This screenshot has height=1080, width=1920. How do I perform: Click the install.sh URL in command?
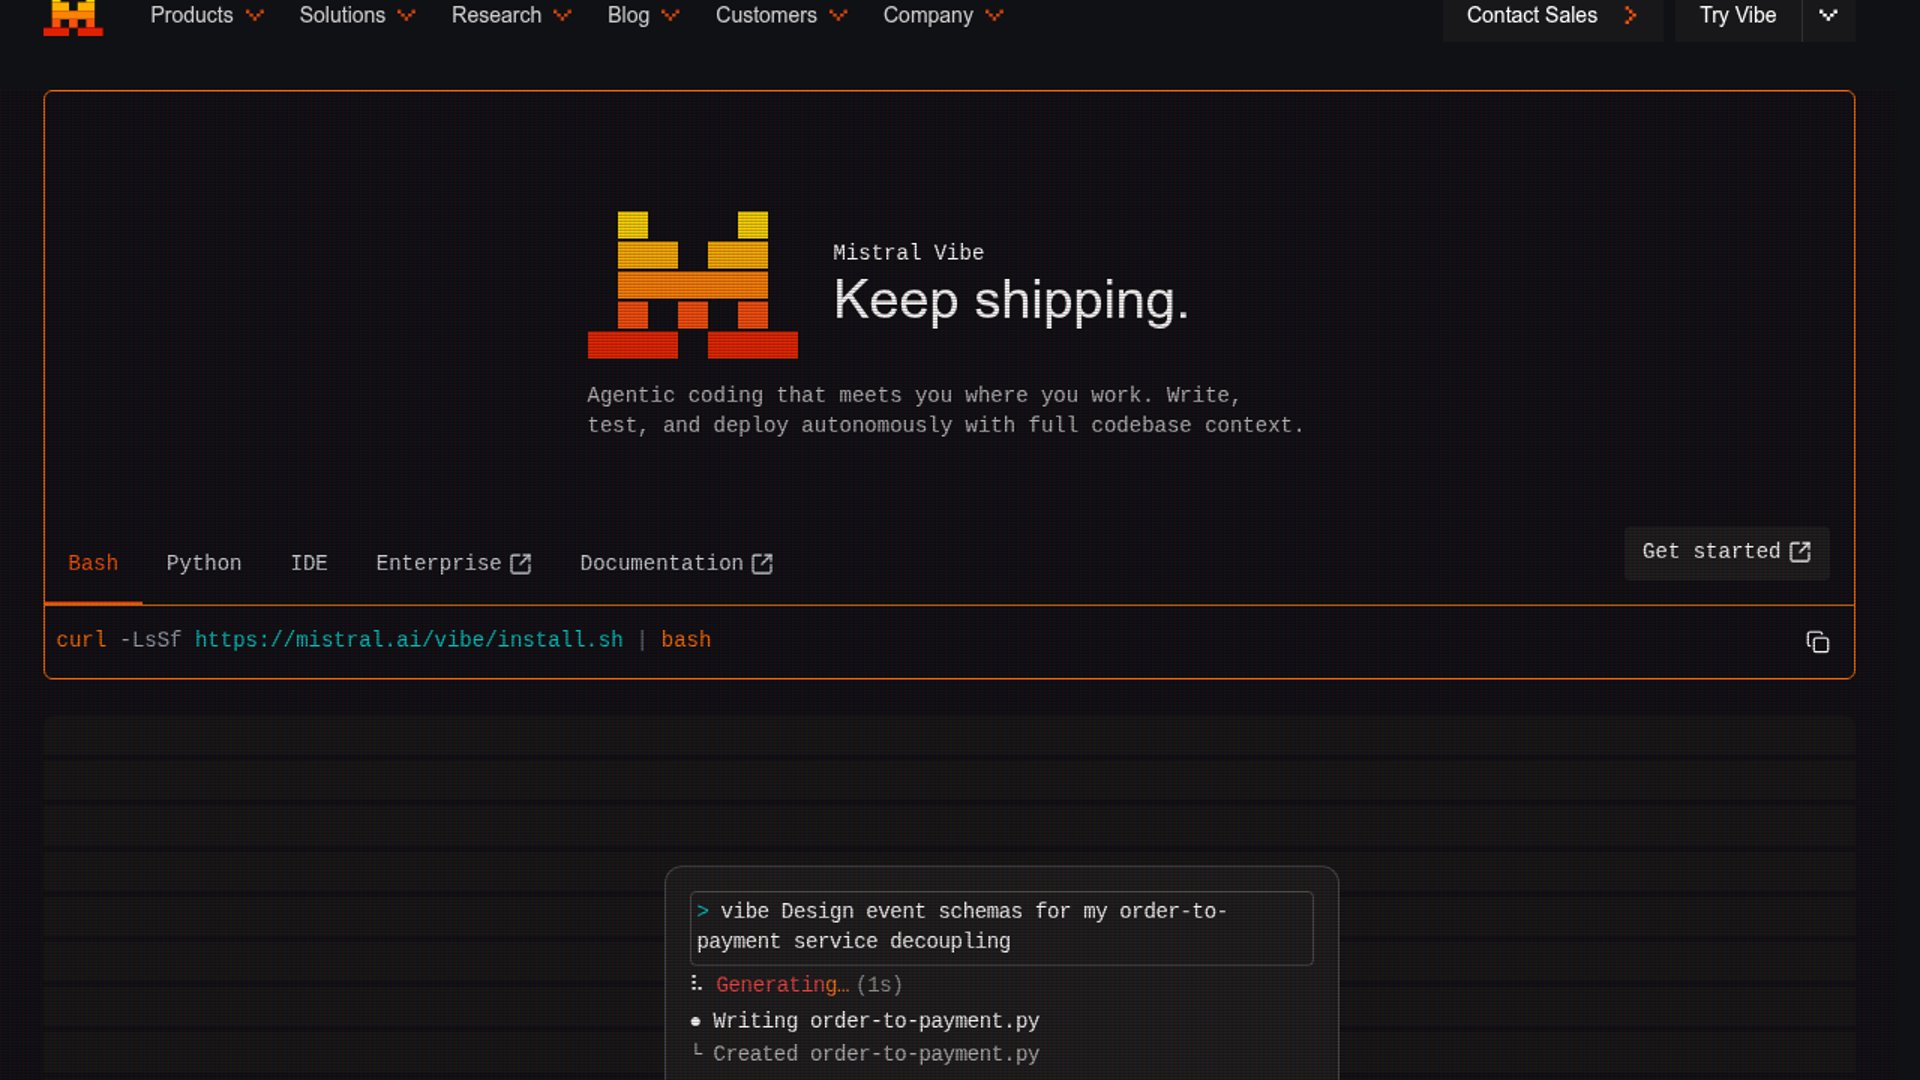(x=409, y=640)
